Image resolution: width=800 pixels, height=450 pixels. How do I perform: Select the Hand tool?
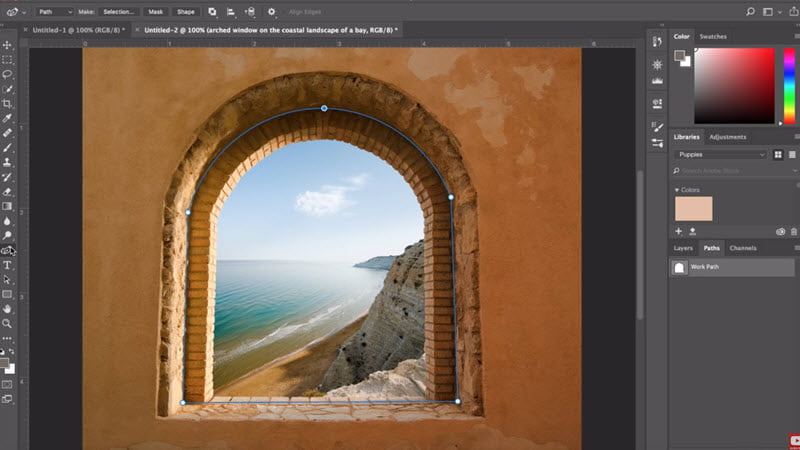click(7, 309)
